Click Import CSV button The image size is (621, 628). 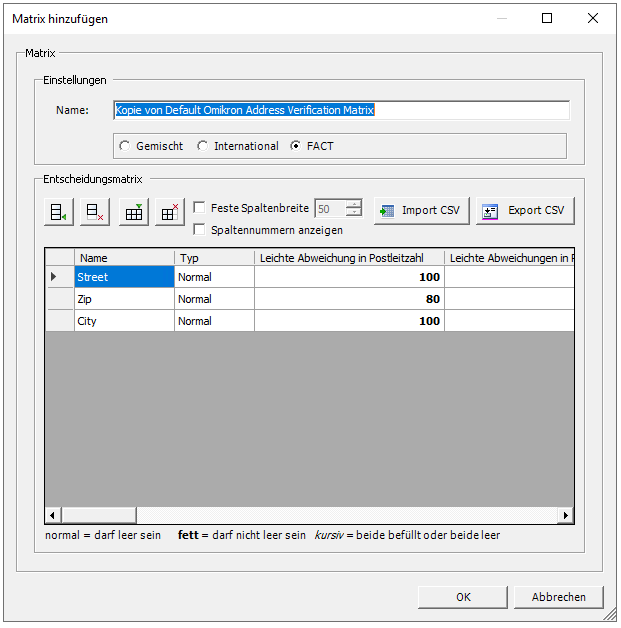[422, 211]
